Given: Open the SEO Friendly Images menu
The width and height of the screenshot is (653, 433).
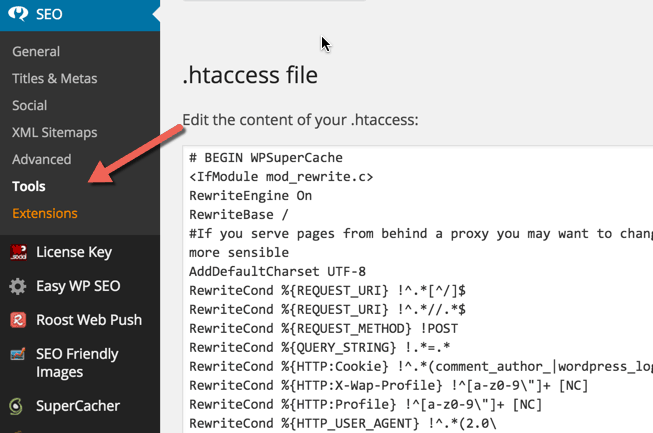Looking at the screenshot, I should pyautogui.click(x=77, y=363).
